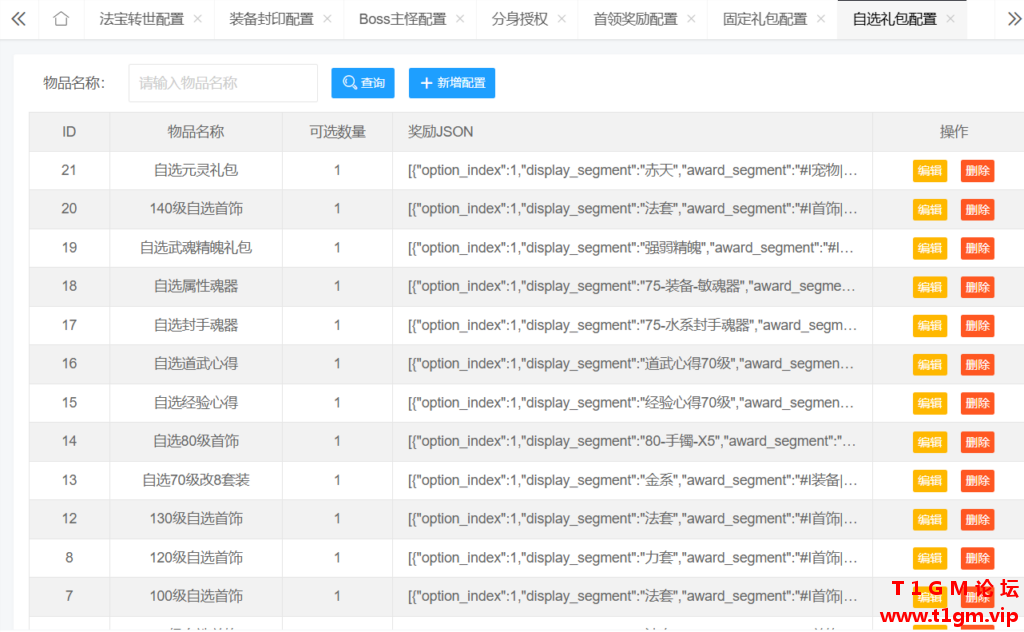Click the ID cell showing 21

point(69,170)
